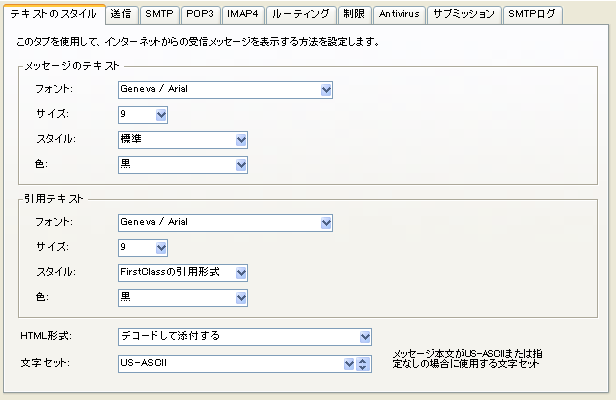Expand the メッセージのテキスト size dropdown

pyautogui.click(x=142, y=115)
